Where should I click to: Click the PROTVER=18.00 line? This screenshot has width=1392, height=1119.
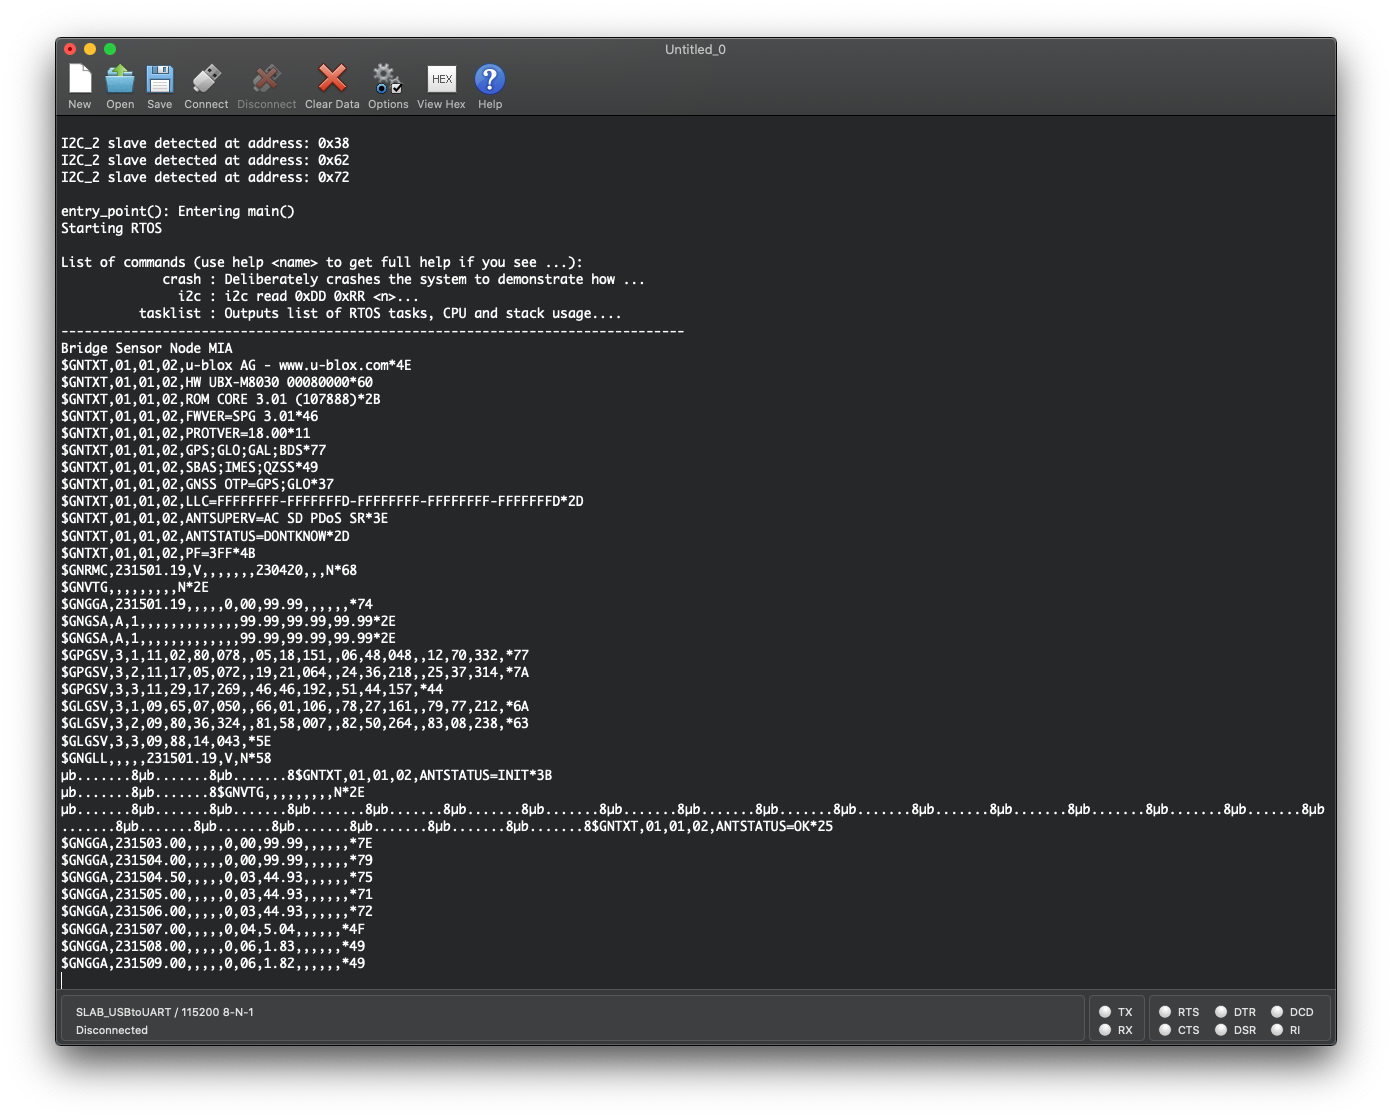186,433
